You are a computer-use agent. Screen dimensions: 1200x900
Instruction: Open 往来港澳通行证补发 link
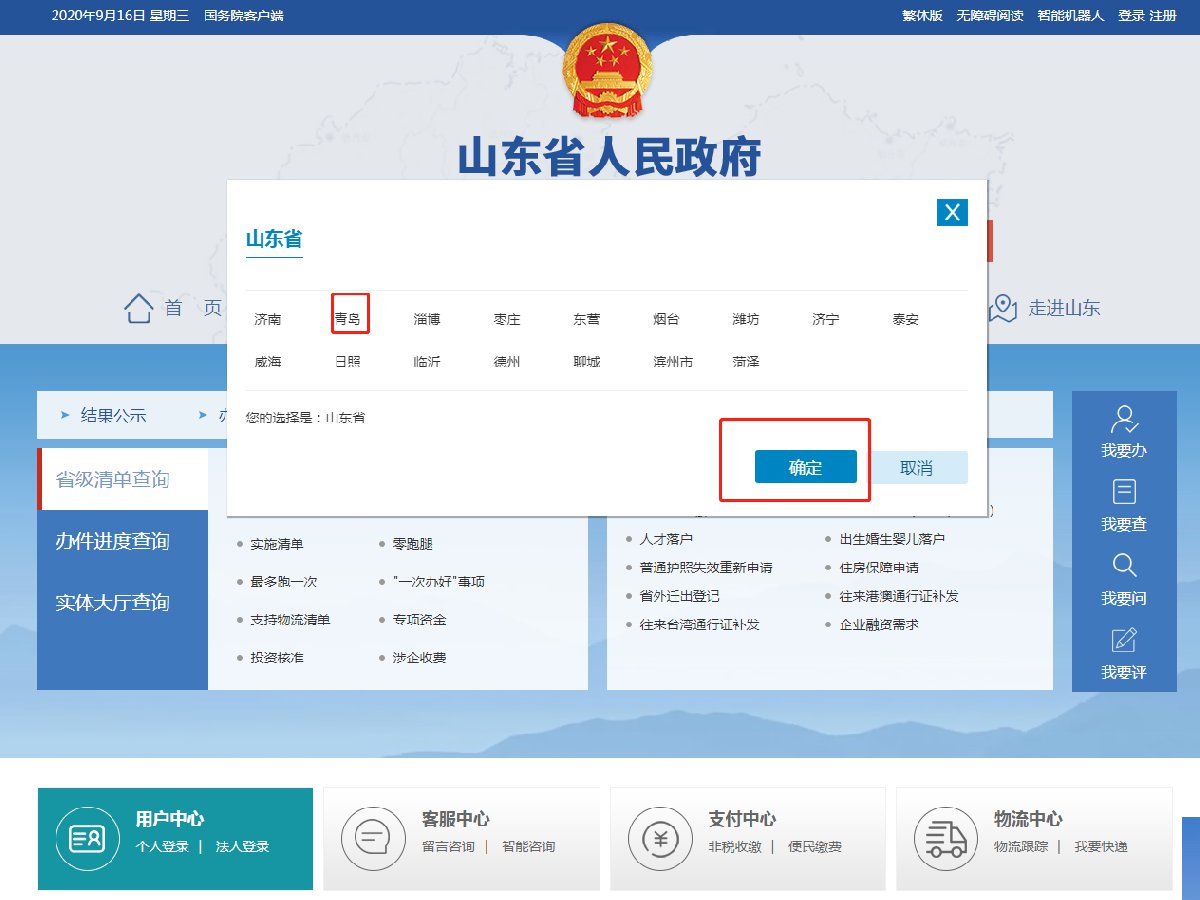899,596
